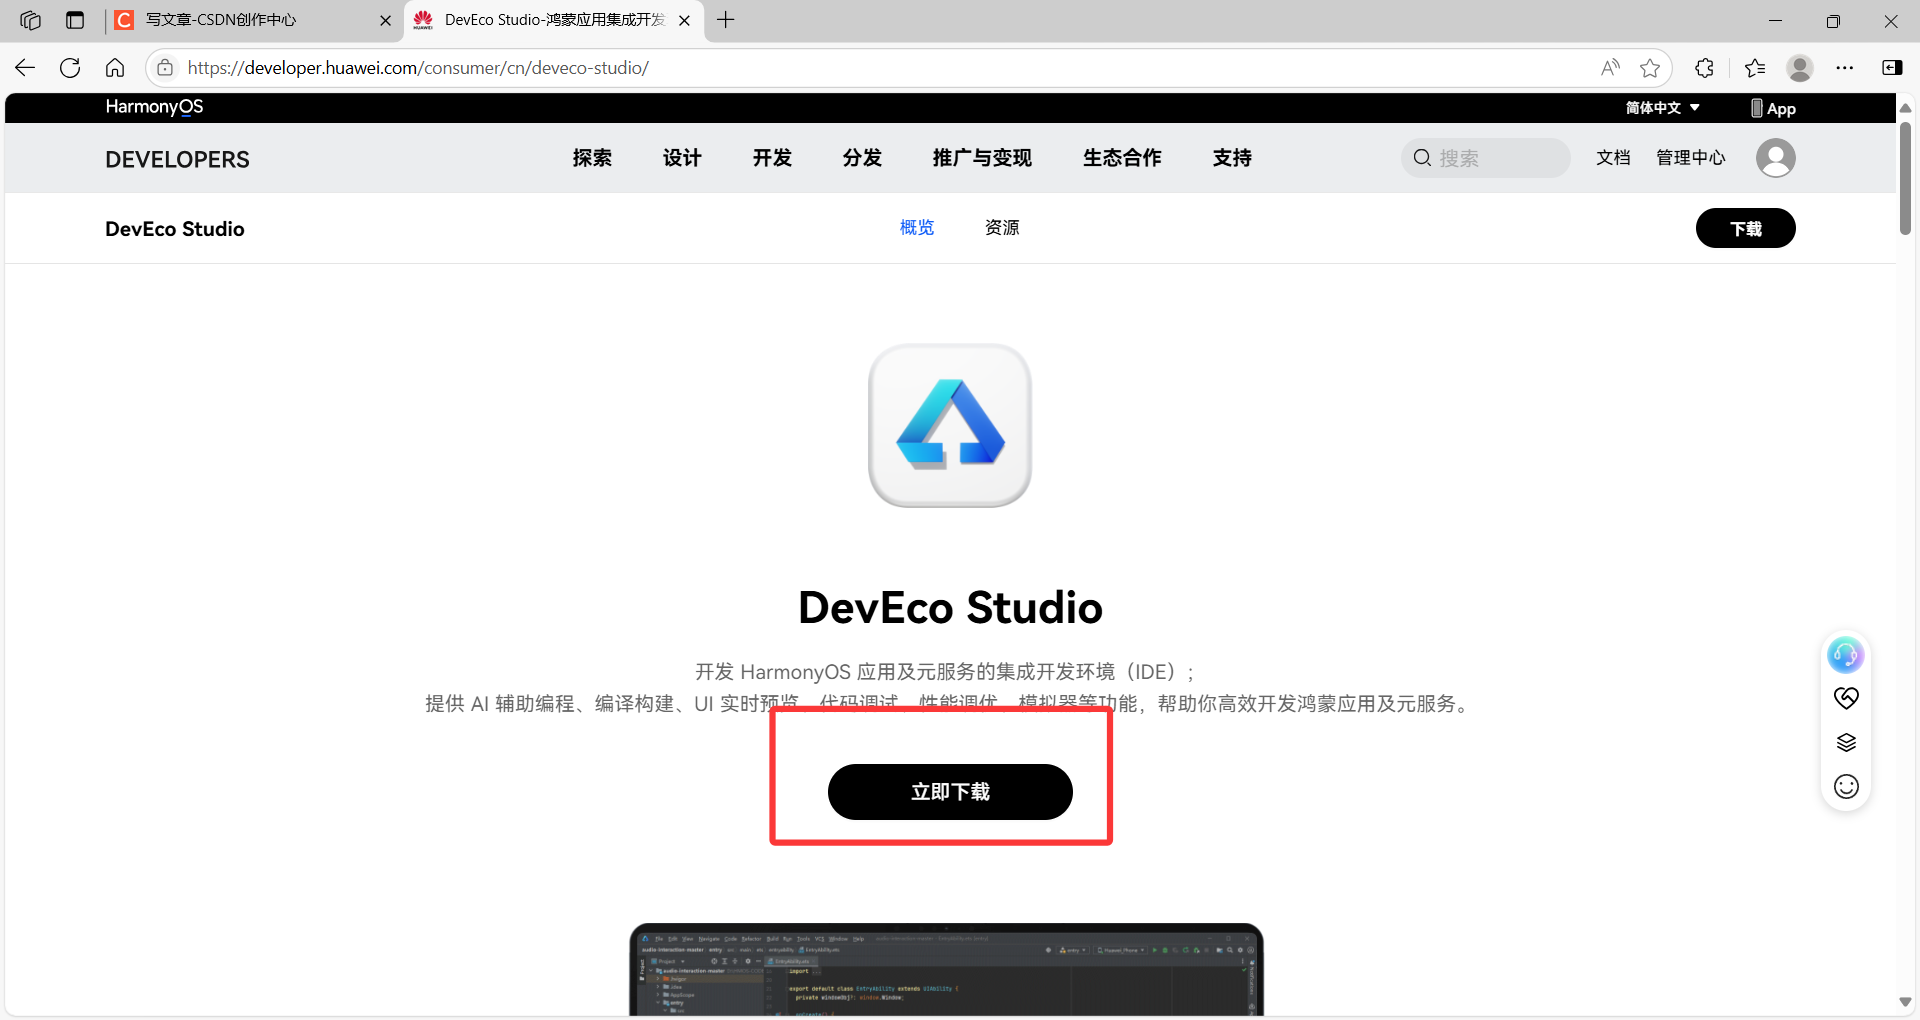Open the browser Extensions puzzle icon
The image size is (1920, 1020).
click(1705, 68)
